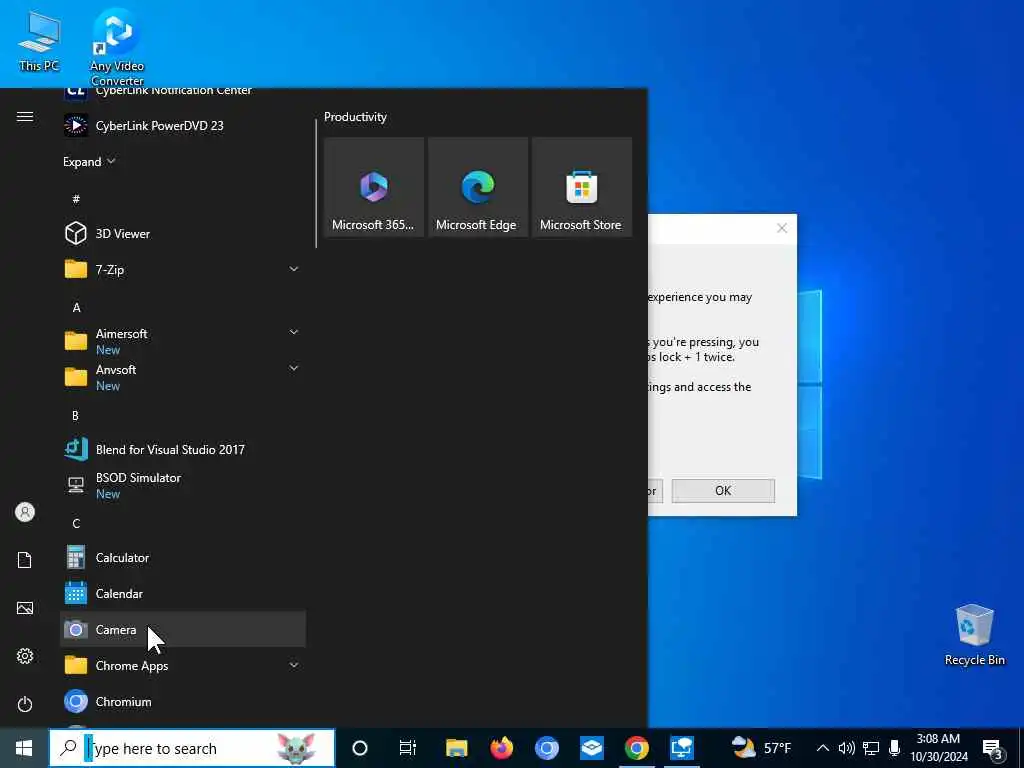Expand the 7-Zip folder chevron
The image size is (1024, 768).
click(294, 269)
